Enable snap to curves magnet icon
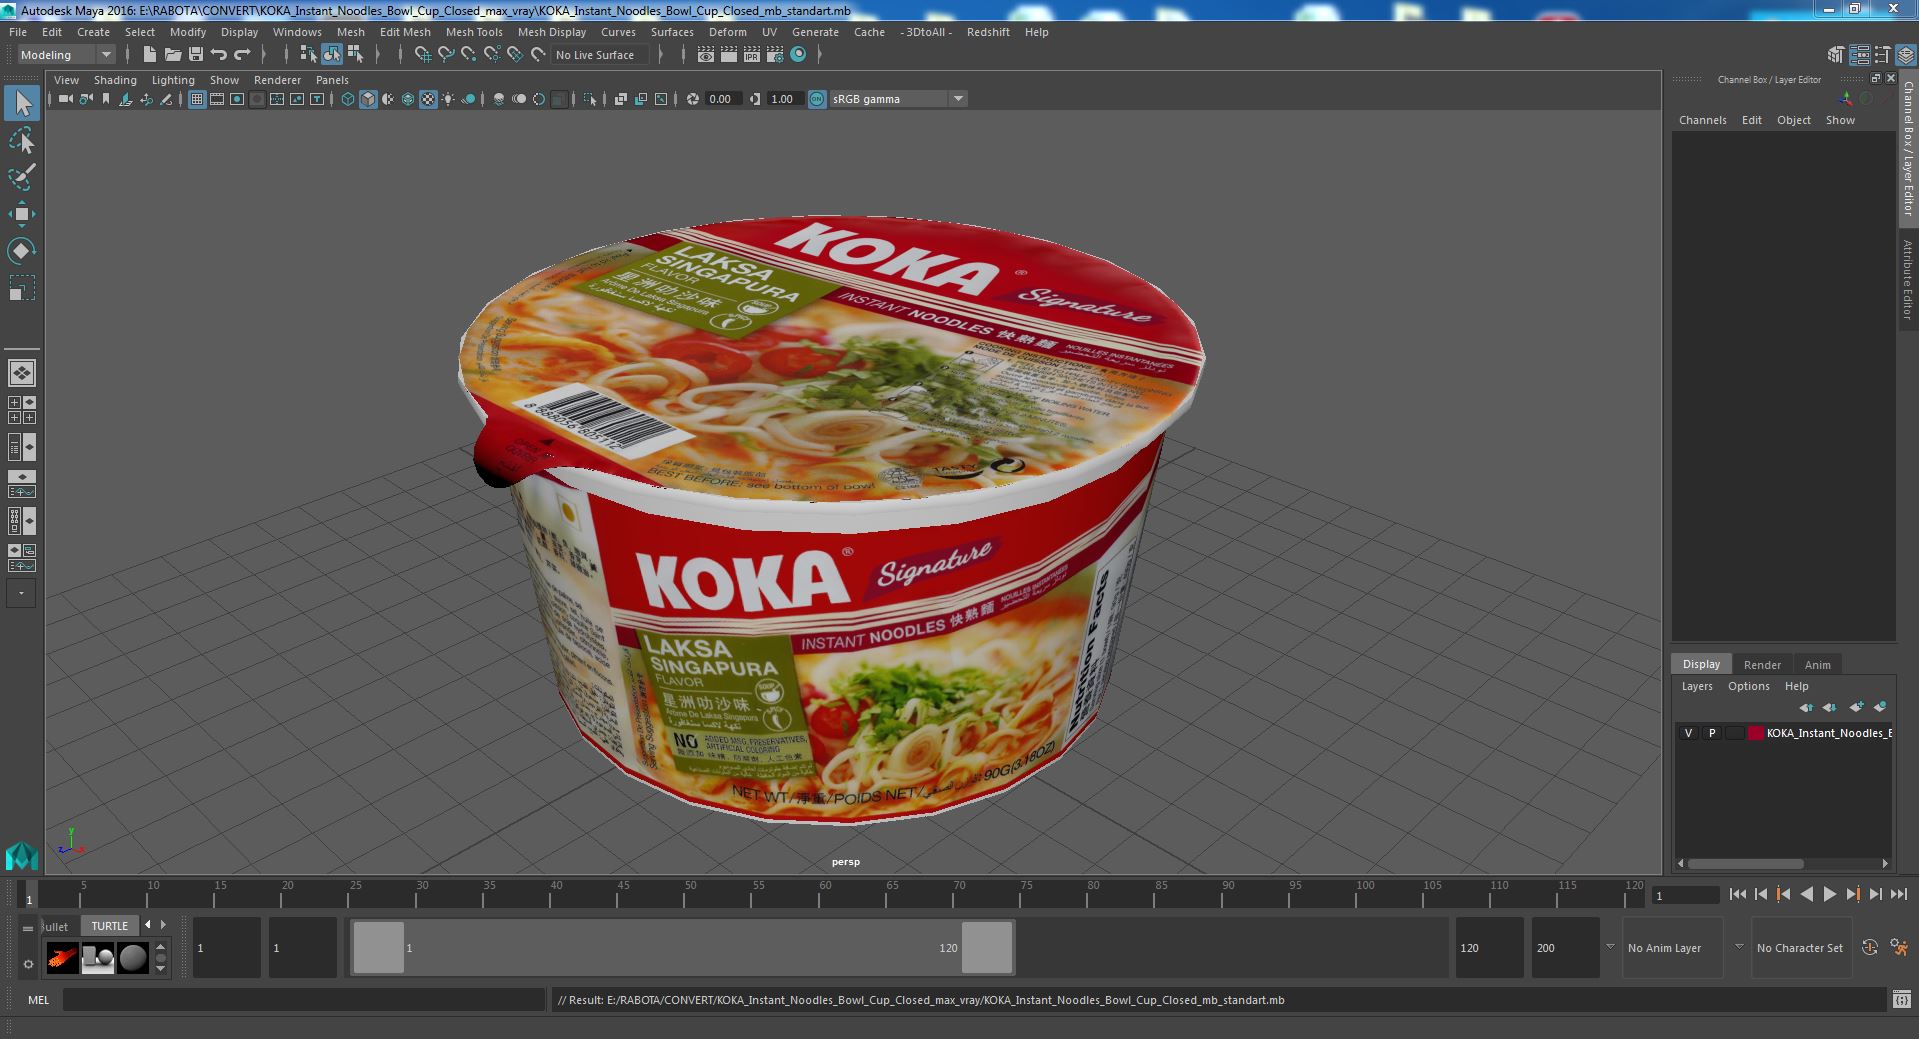 click(x=445, y=55)
